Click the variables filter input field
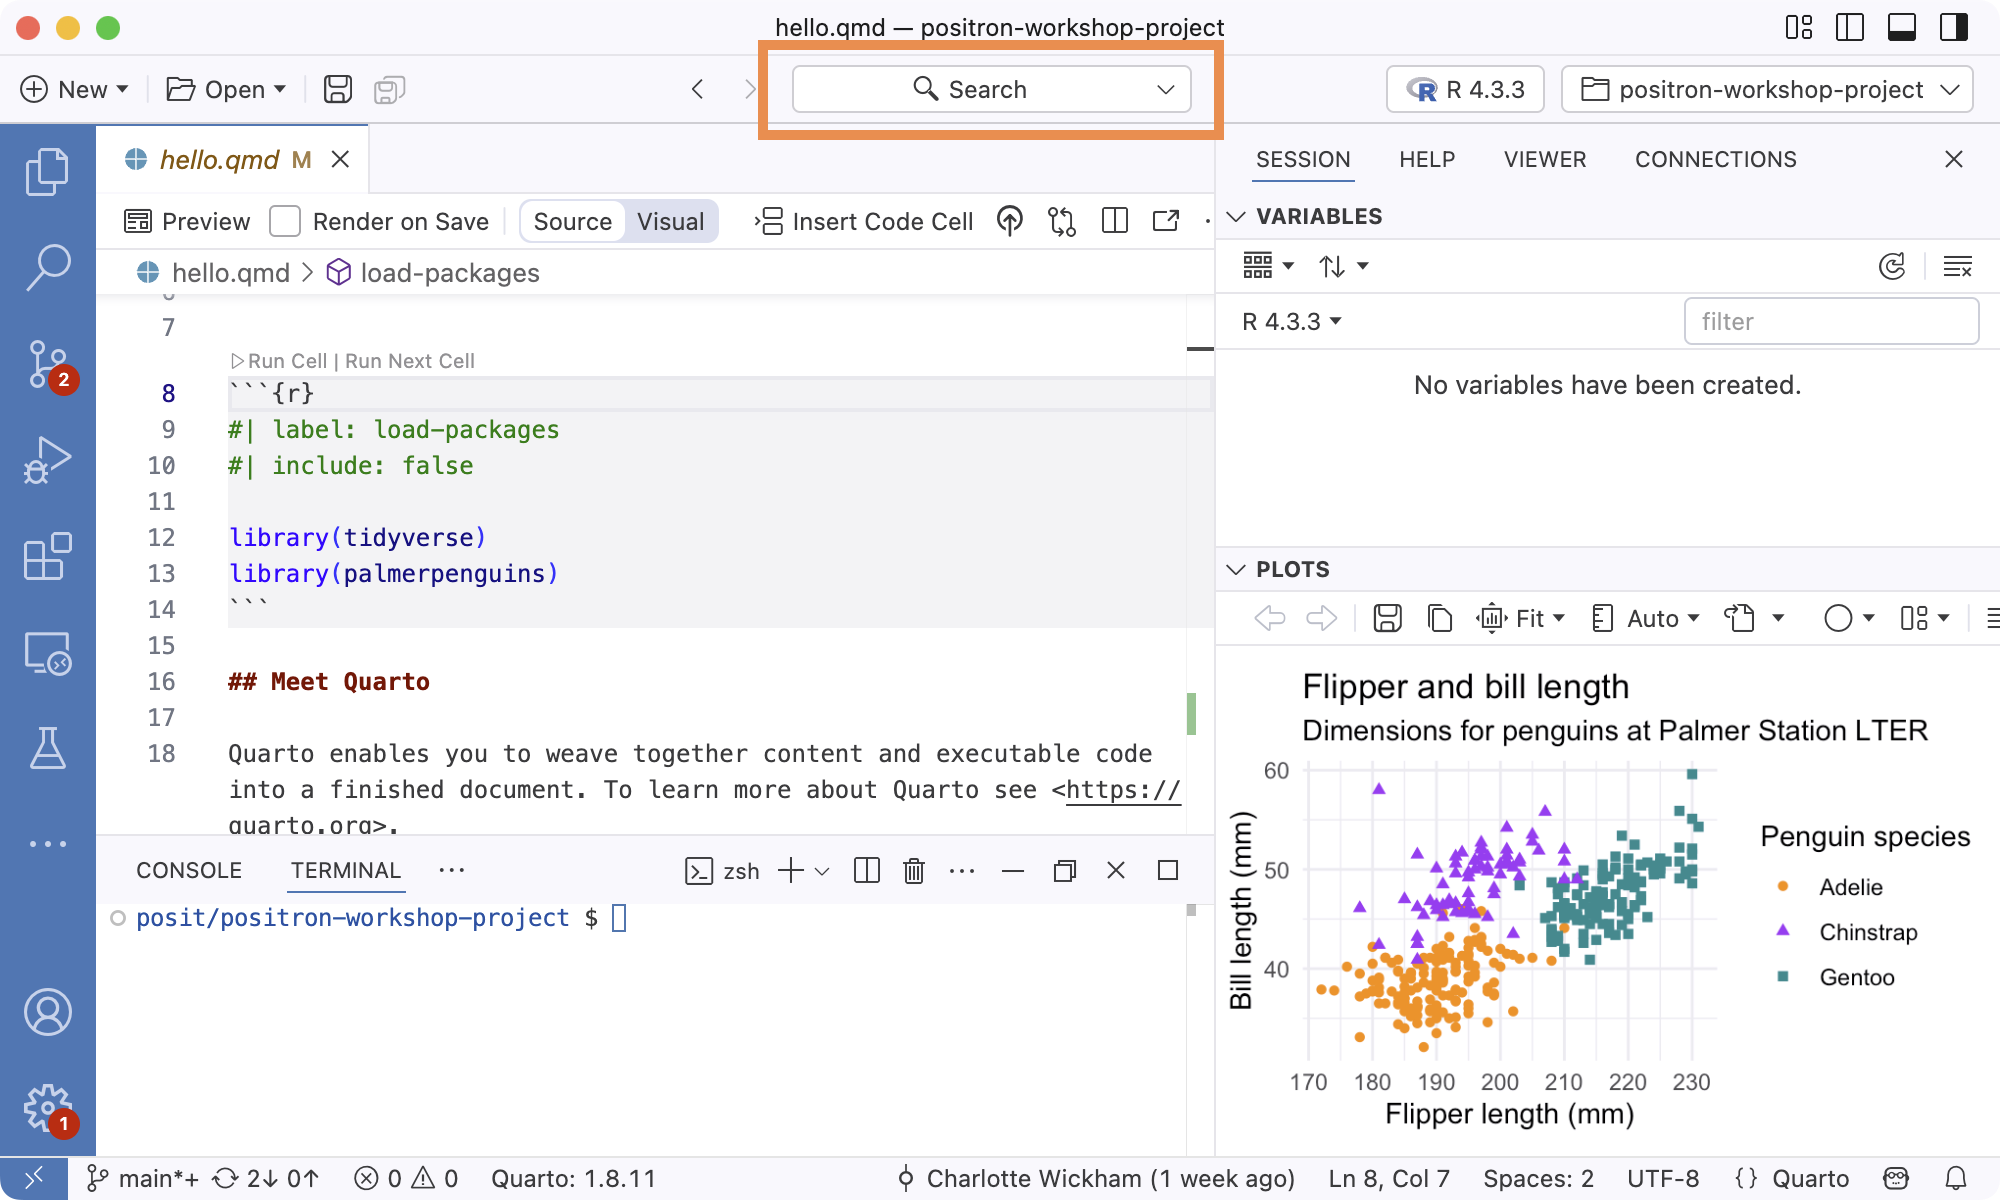The image size is (2000, 1200). tap(1831, 321)
